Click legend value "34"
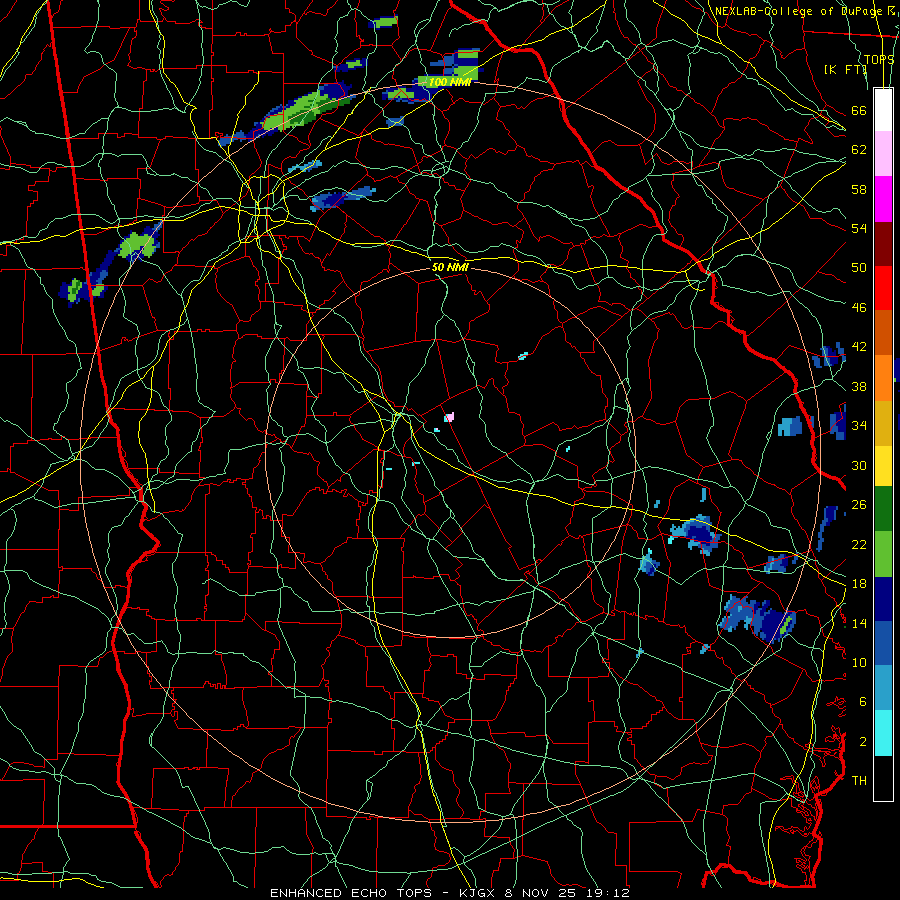The width and height of the screenshot is (900, 900). pos(859,425)
